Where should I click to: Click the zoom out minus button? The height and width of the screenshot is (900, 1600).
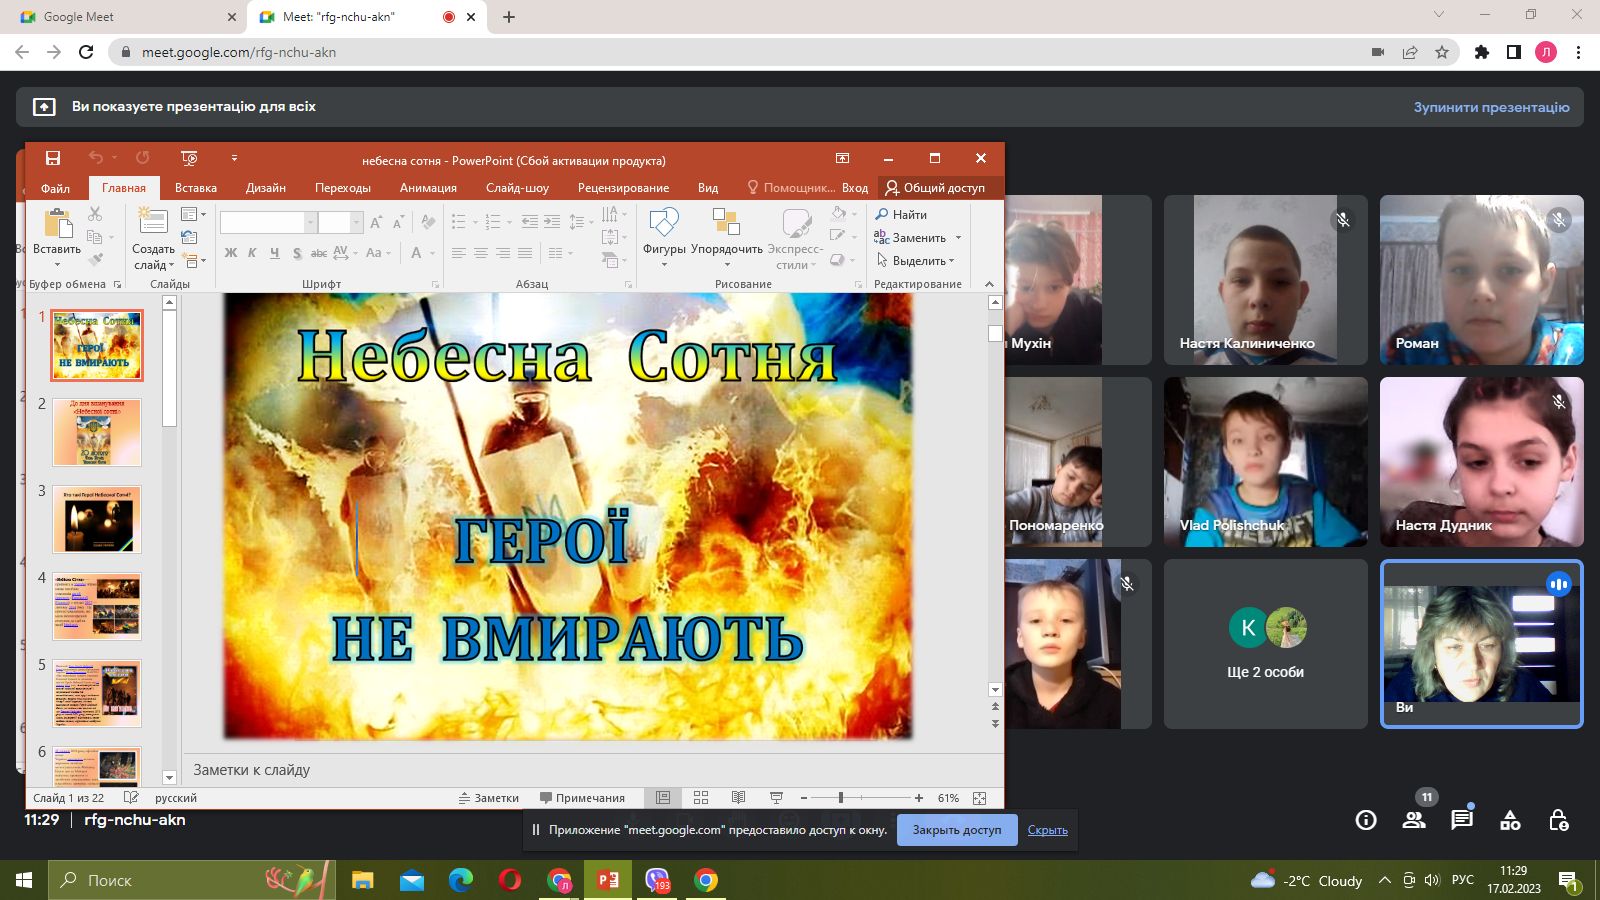[804, 798]
